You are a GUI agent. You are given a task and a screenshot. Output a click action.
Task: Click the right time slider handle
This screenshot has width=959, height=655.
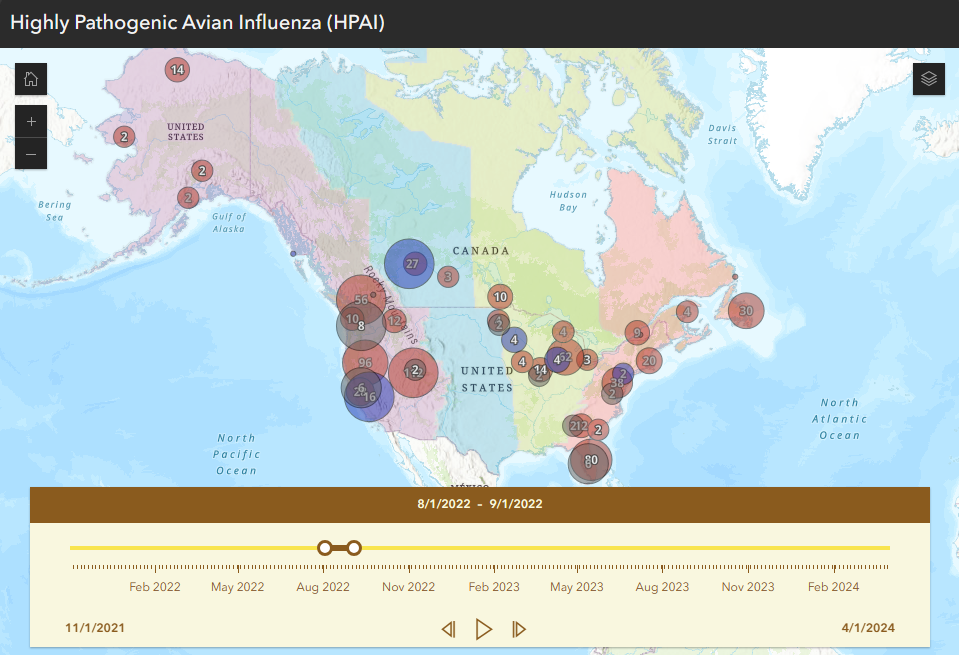click(354, 548)
